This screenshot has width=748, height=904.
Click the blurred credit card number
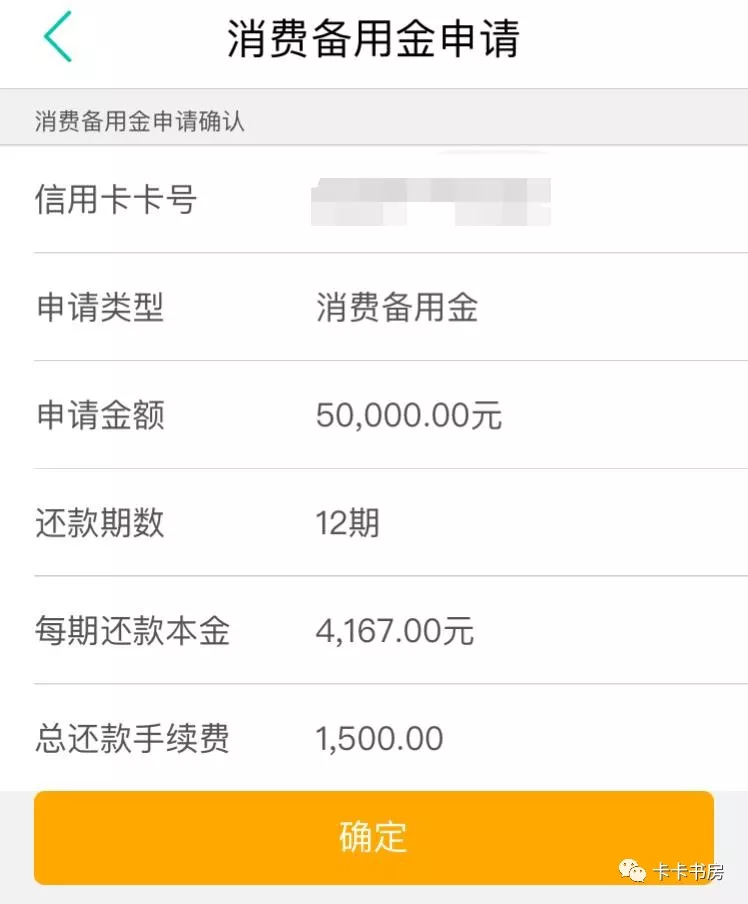coord(431,199)
